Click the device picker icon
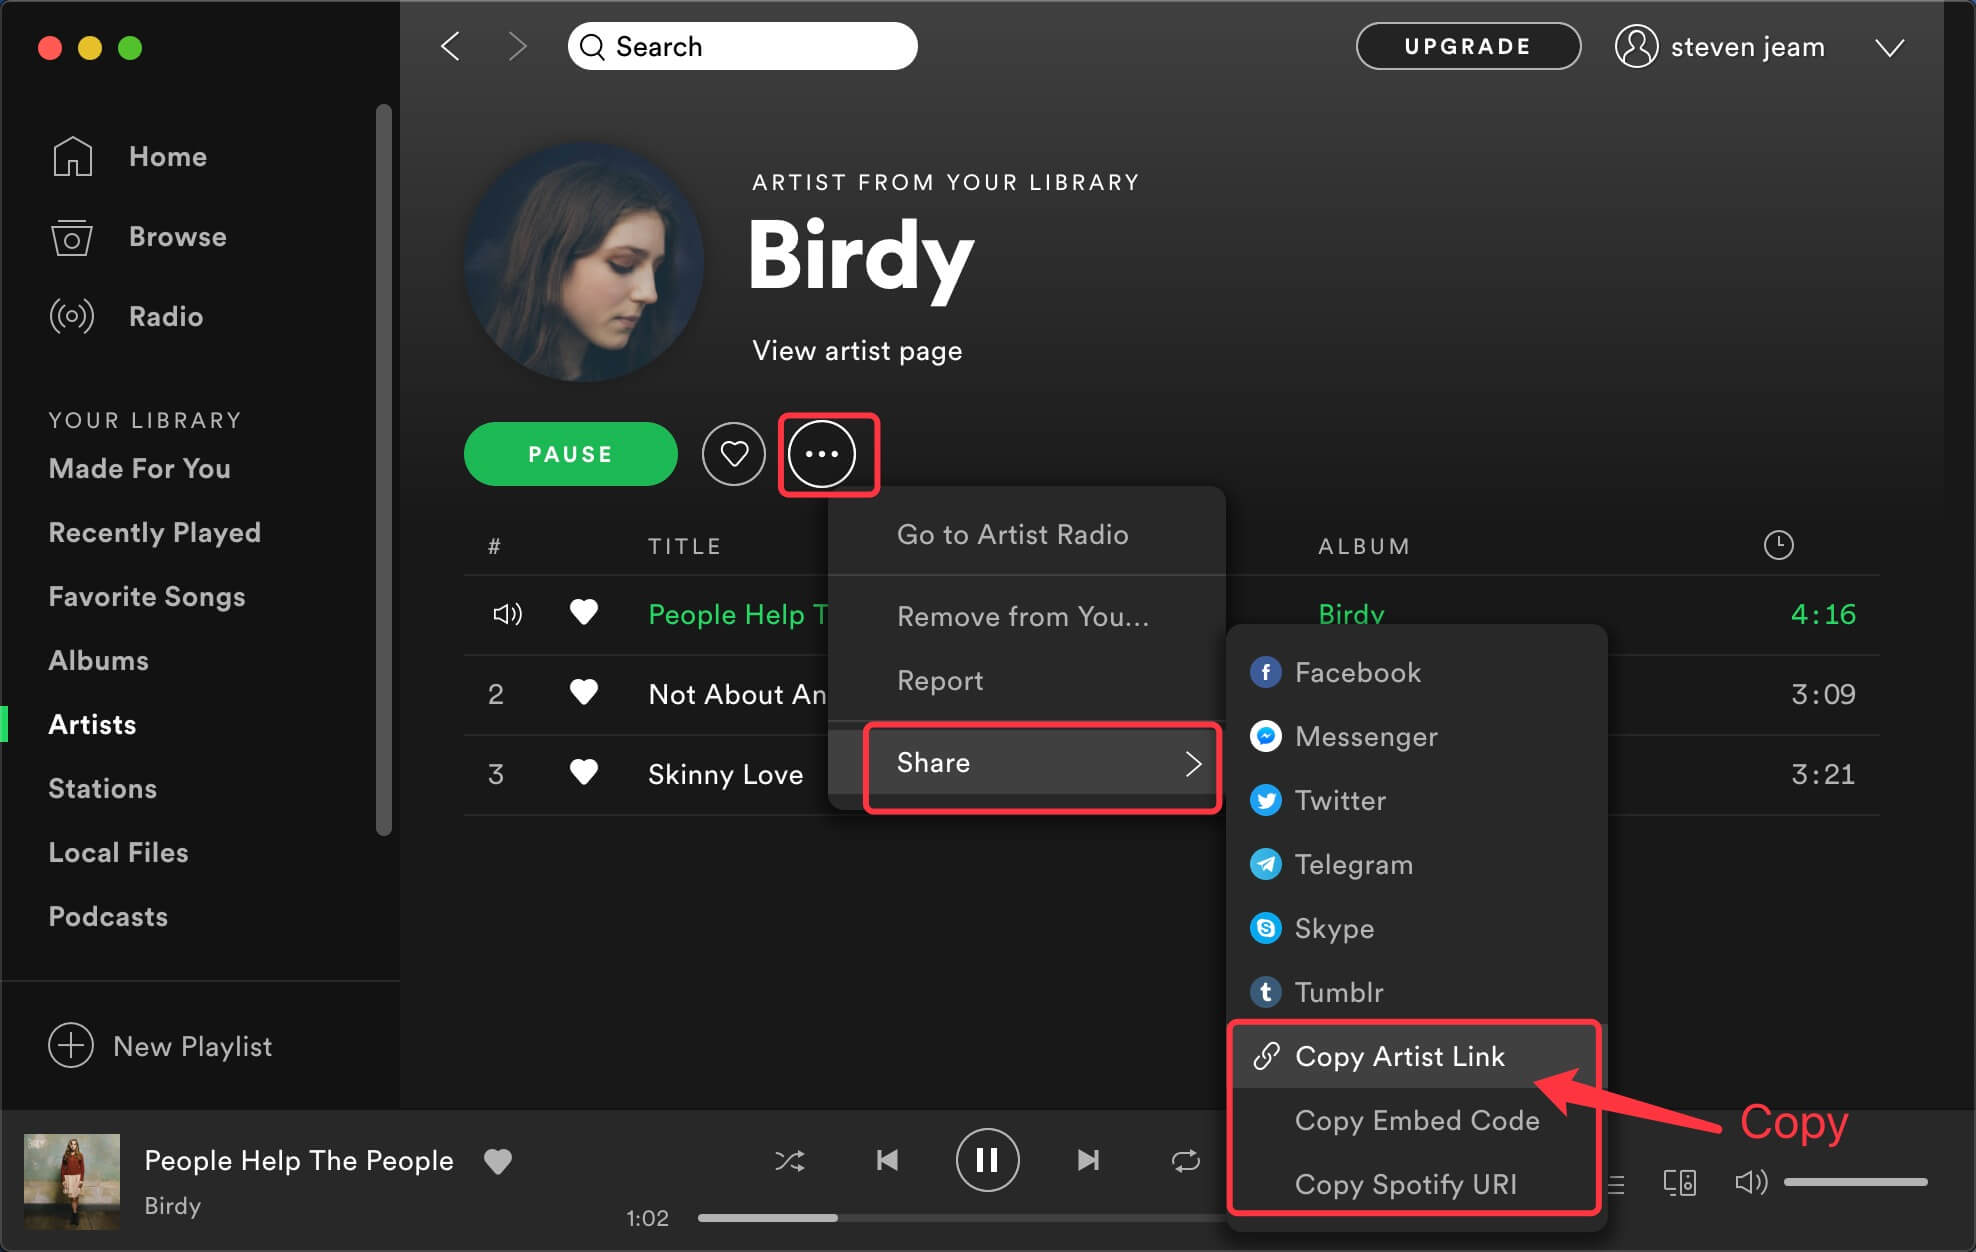Screen dimensions: 1976x1252 tap(1676, 1183)
